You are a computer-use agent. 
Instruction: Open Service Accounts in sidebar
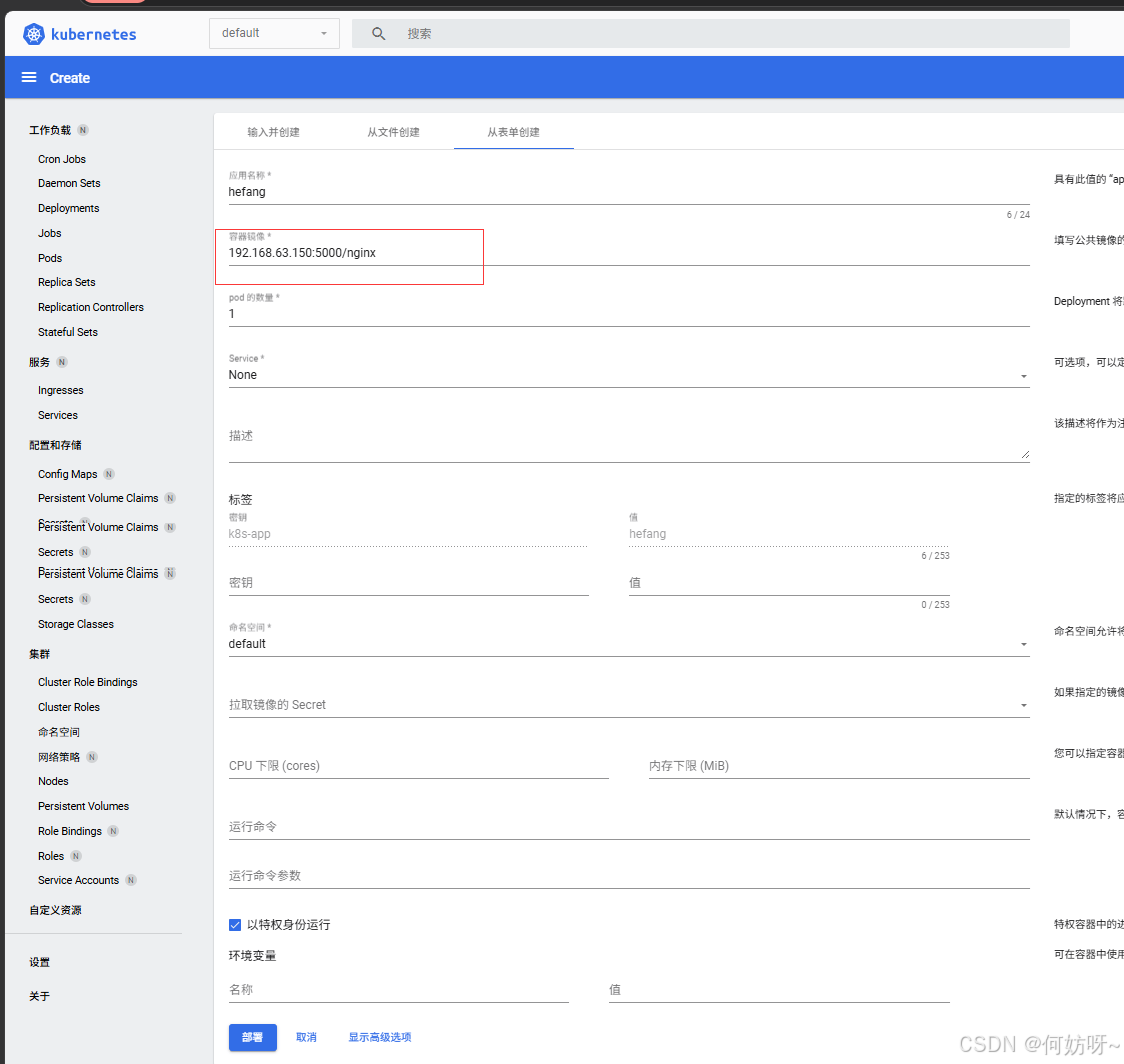click(x=78, y=880)
